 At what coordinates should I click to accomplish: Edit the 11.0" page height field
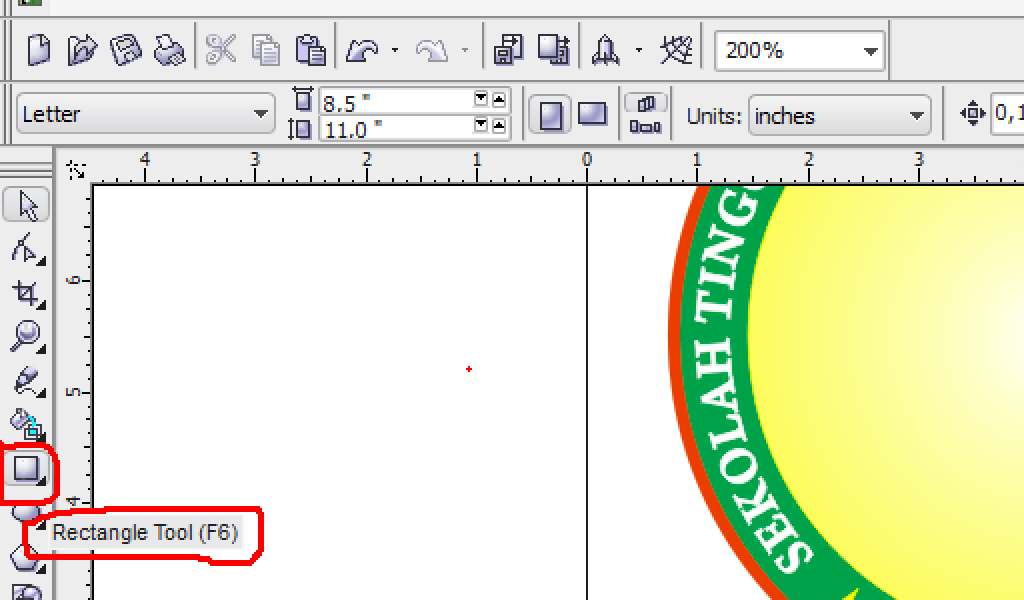click(396, 128)
